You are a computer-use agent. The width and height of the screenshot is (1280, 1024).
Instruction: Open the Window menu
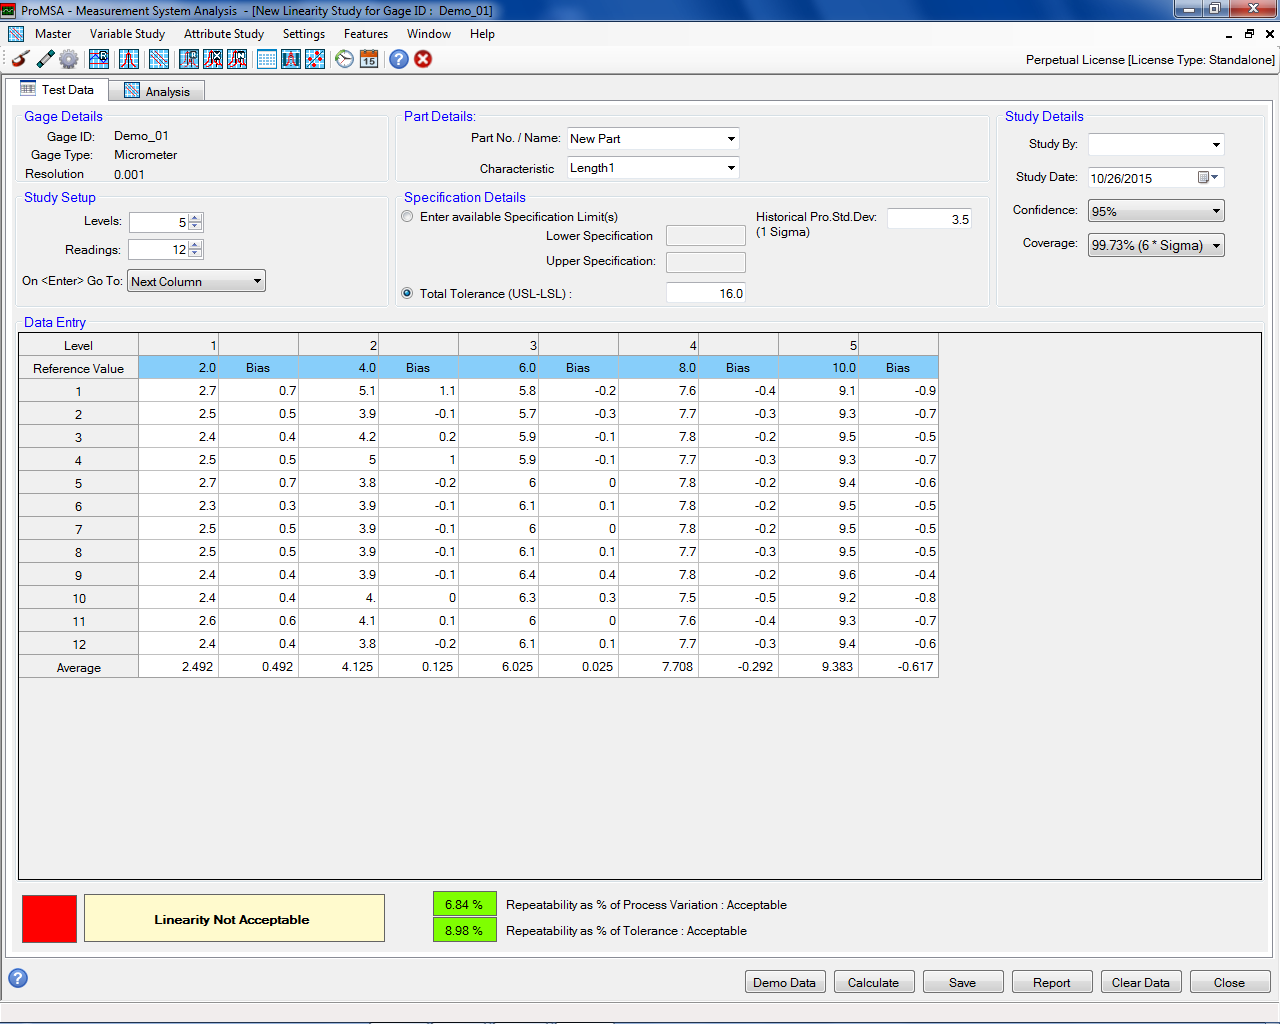tap(429, 34)
